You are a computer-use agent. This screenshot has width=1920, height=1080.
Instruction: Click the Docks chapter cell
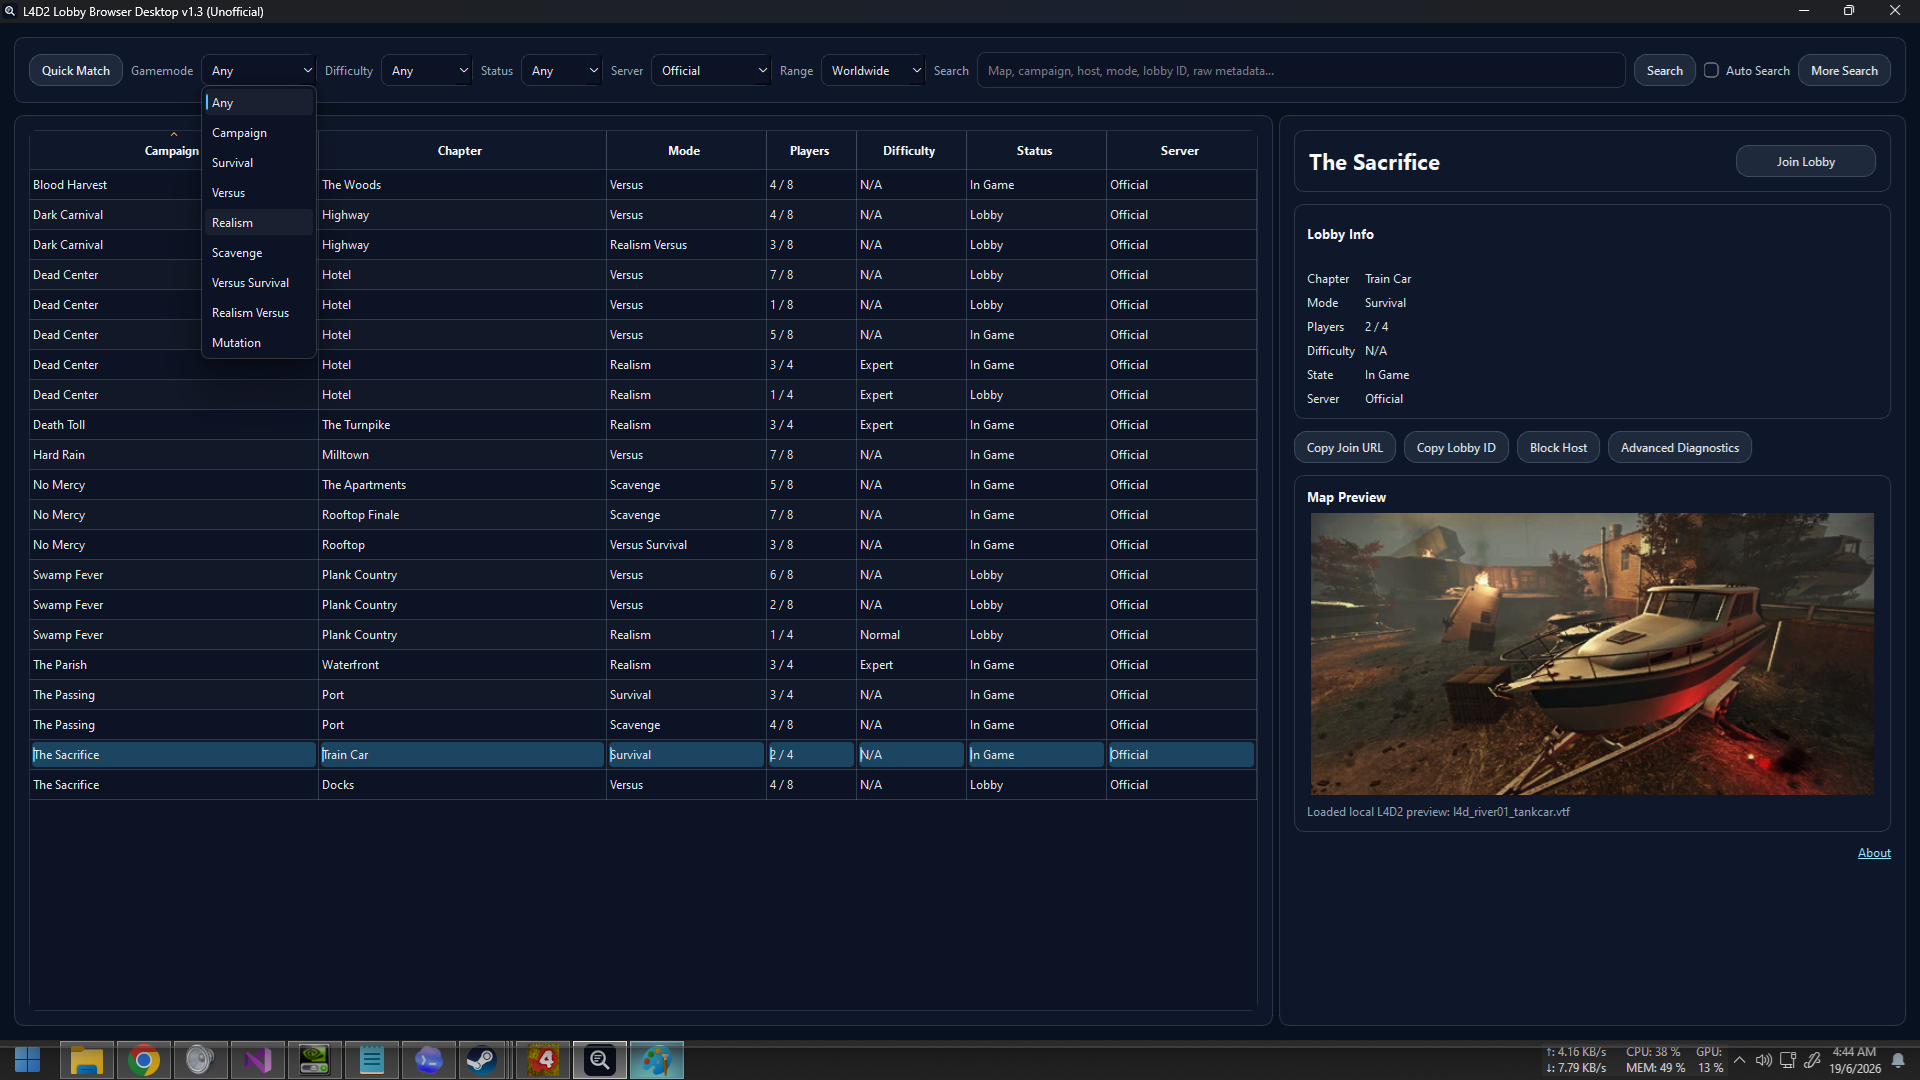coord(461,785)
